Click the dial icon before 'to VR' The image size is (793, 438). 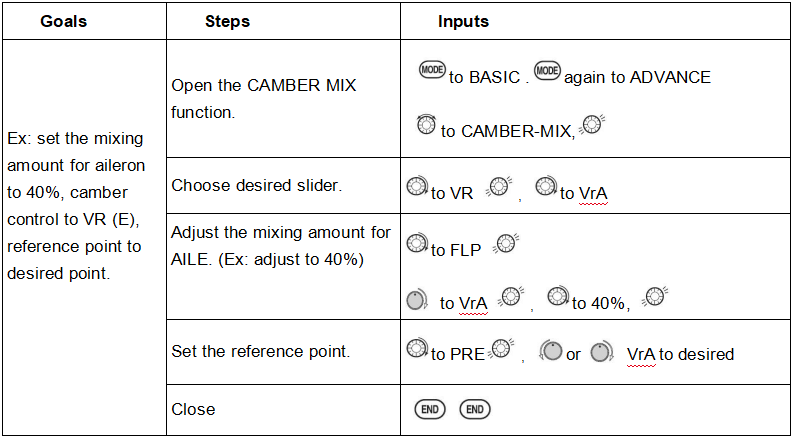coord(417,187)
